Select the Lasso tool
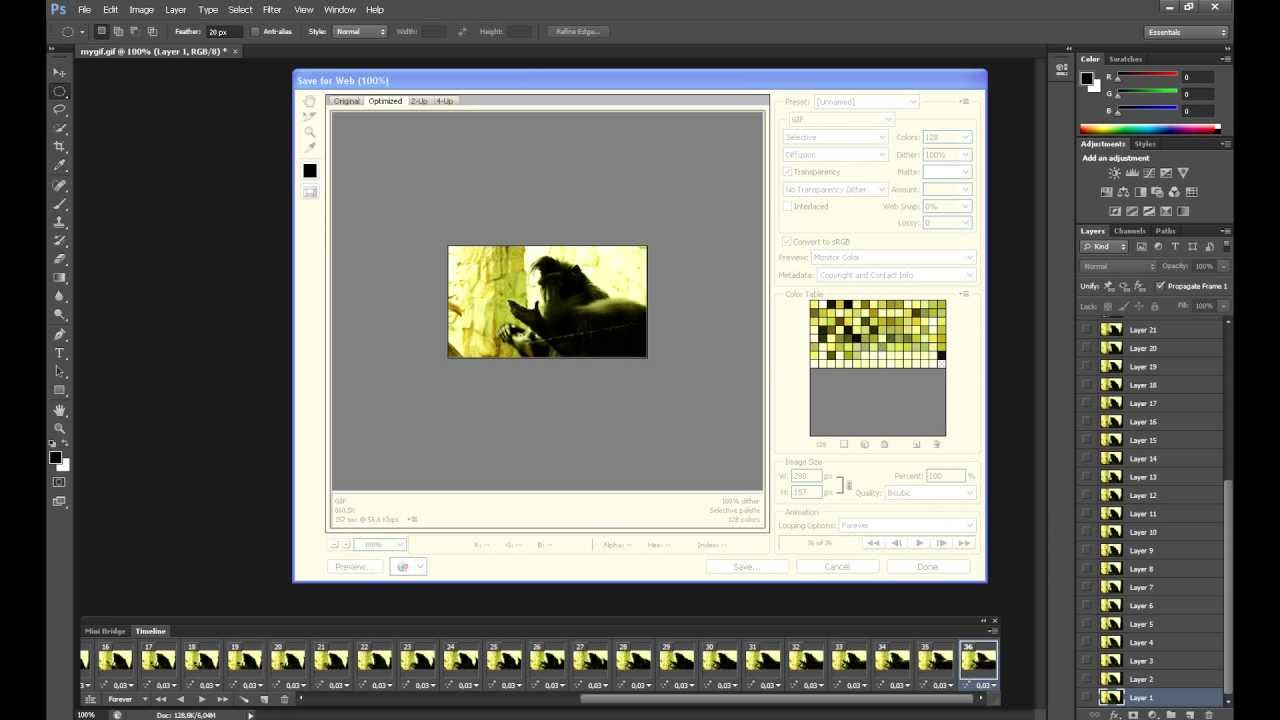This screenshot has height=720, width=1280. pos(60,110)
